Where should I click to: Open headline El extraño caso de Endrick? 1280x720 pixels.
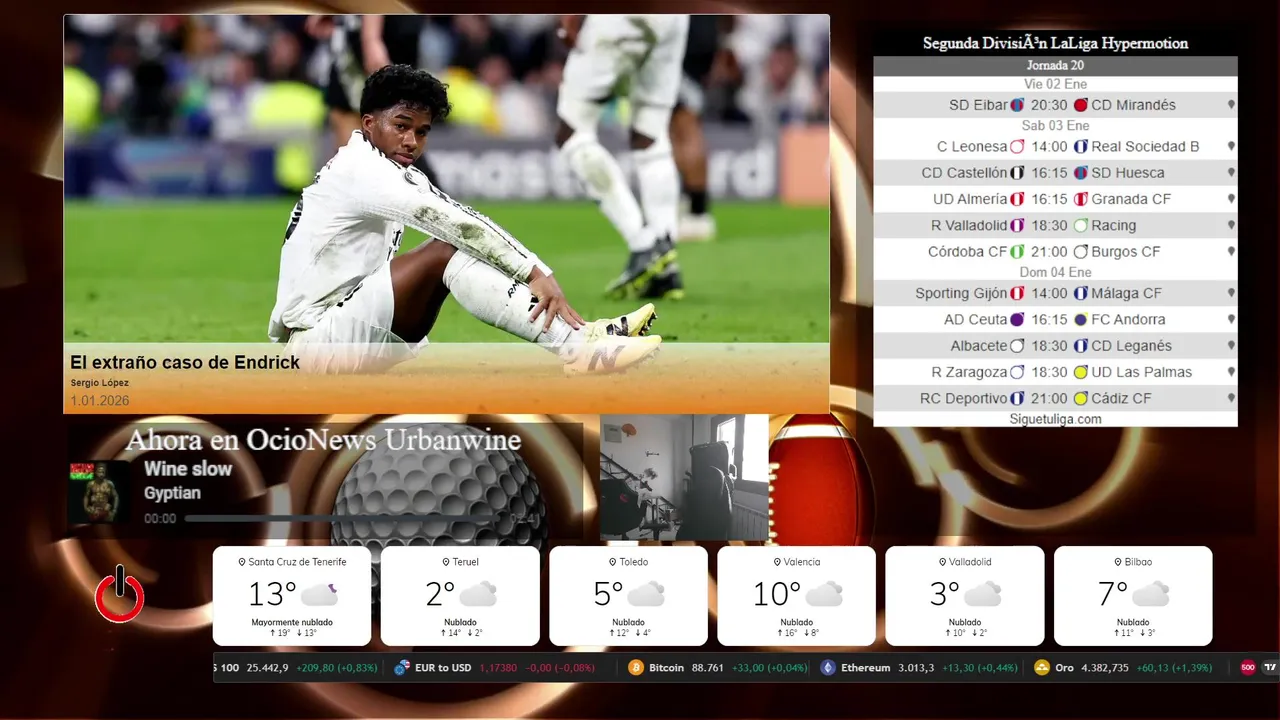point(185,363)
